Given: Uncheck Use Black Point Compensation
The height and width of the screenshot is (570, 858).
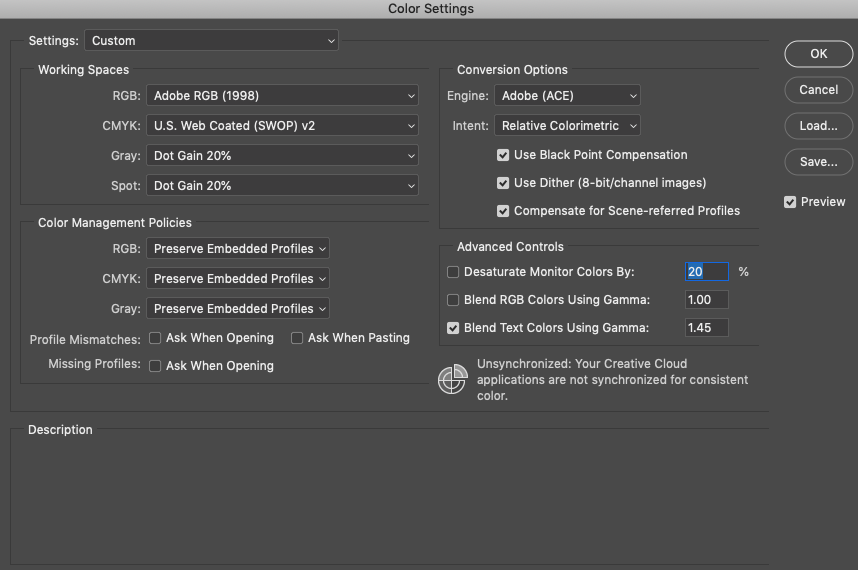Looking at the screenshot, I should [x=504, y=155].
